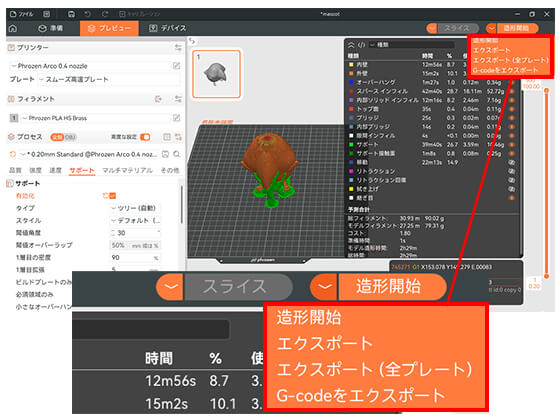Open the Phrozen PLA HS Brass dropdown
560x420 pixels.
tap(96, 118)
